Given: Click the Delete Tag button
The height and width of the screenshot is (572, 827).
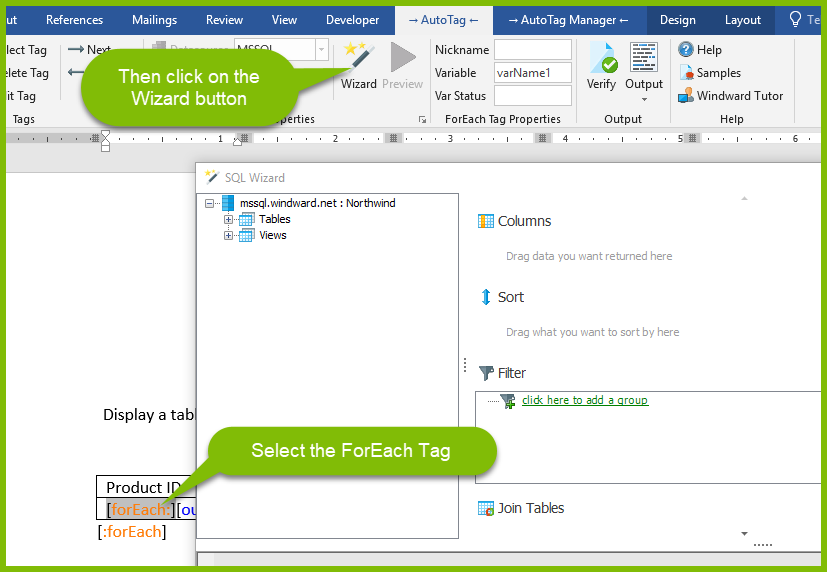Looking at the screenshot, I should 27,73.
